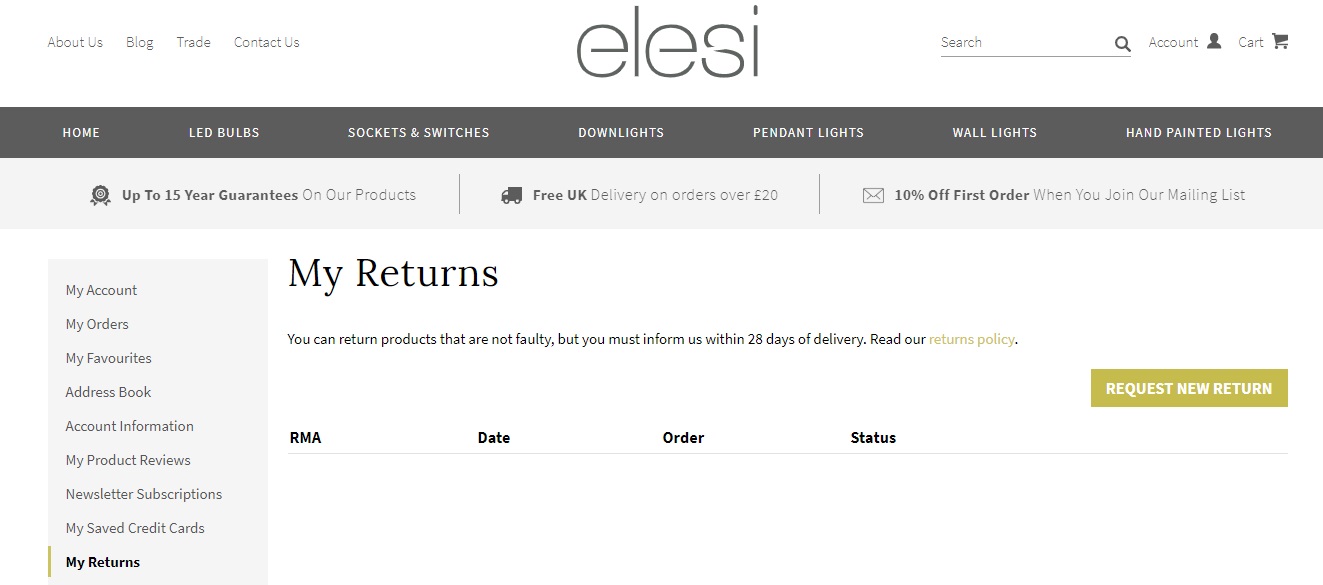The width and height of the screenshot is (1323, 585).
Task: Click the mailing list envelope icon
Action: (x=873, y=195)
